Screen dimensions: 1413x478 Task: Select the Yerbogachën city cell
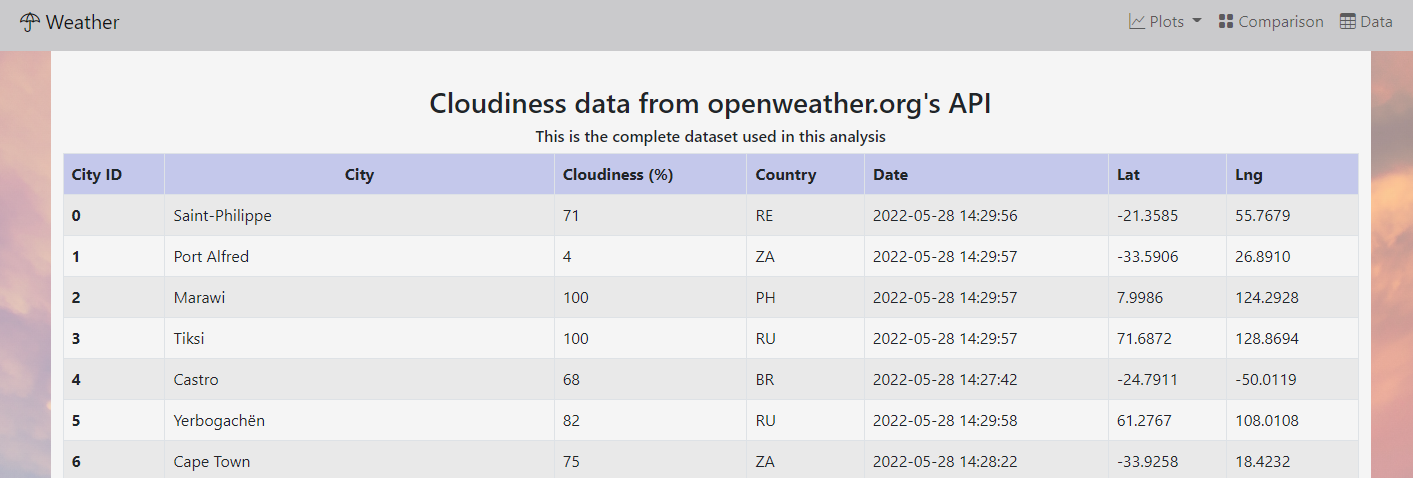tap(359, 420)
